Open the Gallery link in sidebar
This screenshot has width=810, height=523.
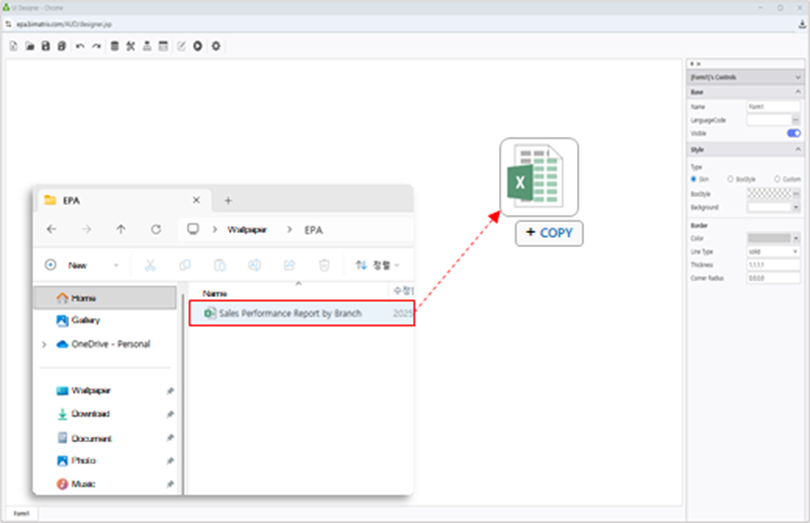coord(85,320)
